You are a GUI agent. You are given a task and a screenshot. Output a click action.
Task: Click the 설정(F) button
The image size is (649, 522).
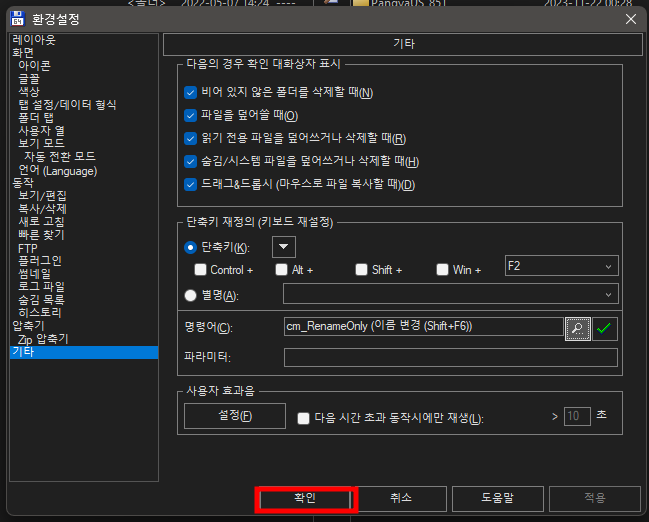[235, 416]
